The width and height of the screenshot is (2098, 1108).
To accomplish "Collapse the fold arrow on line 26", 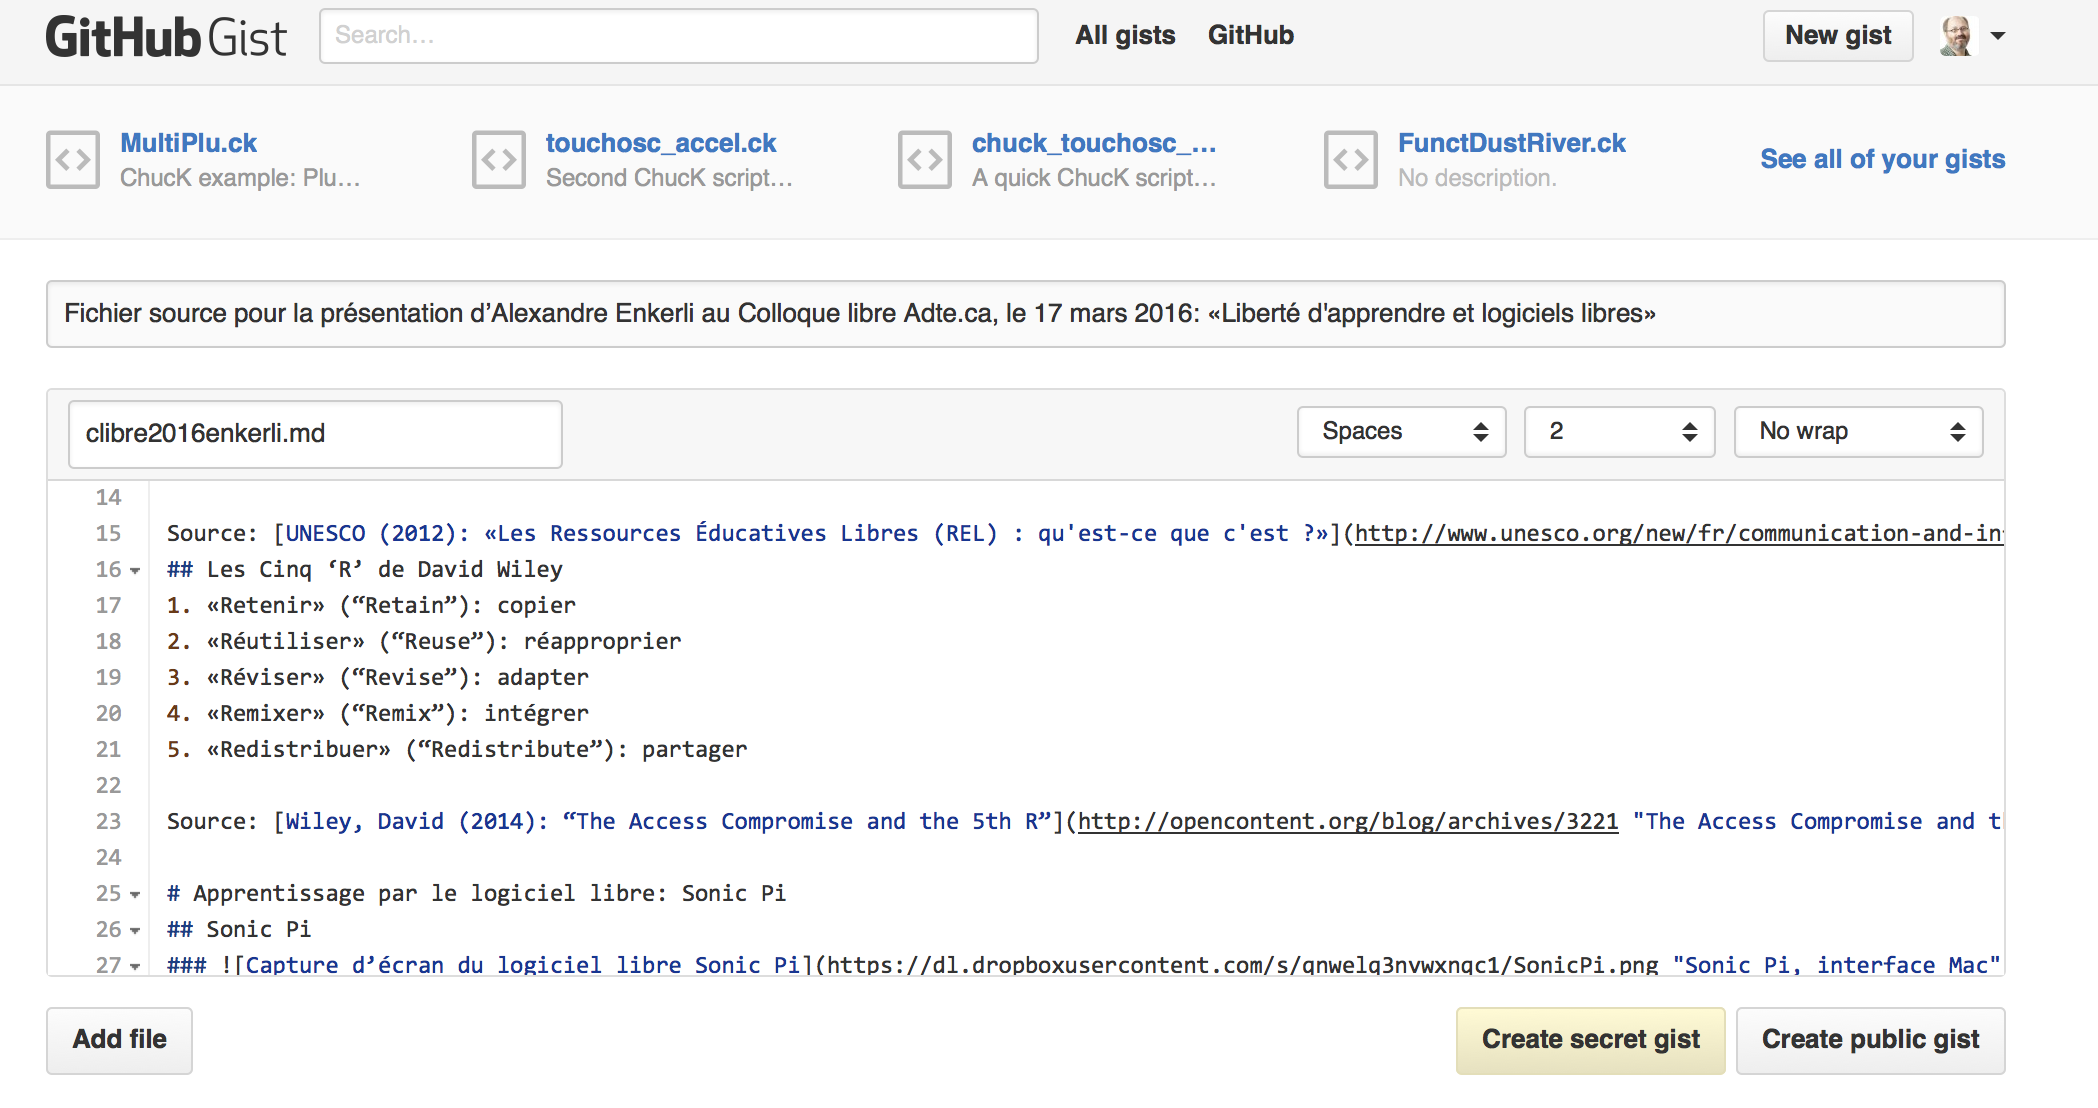I will pyautogui.click(x=135, y=931).
